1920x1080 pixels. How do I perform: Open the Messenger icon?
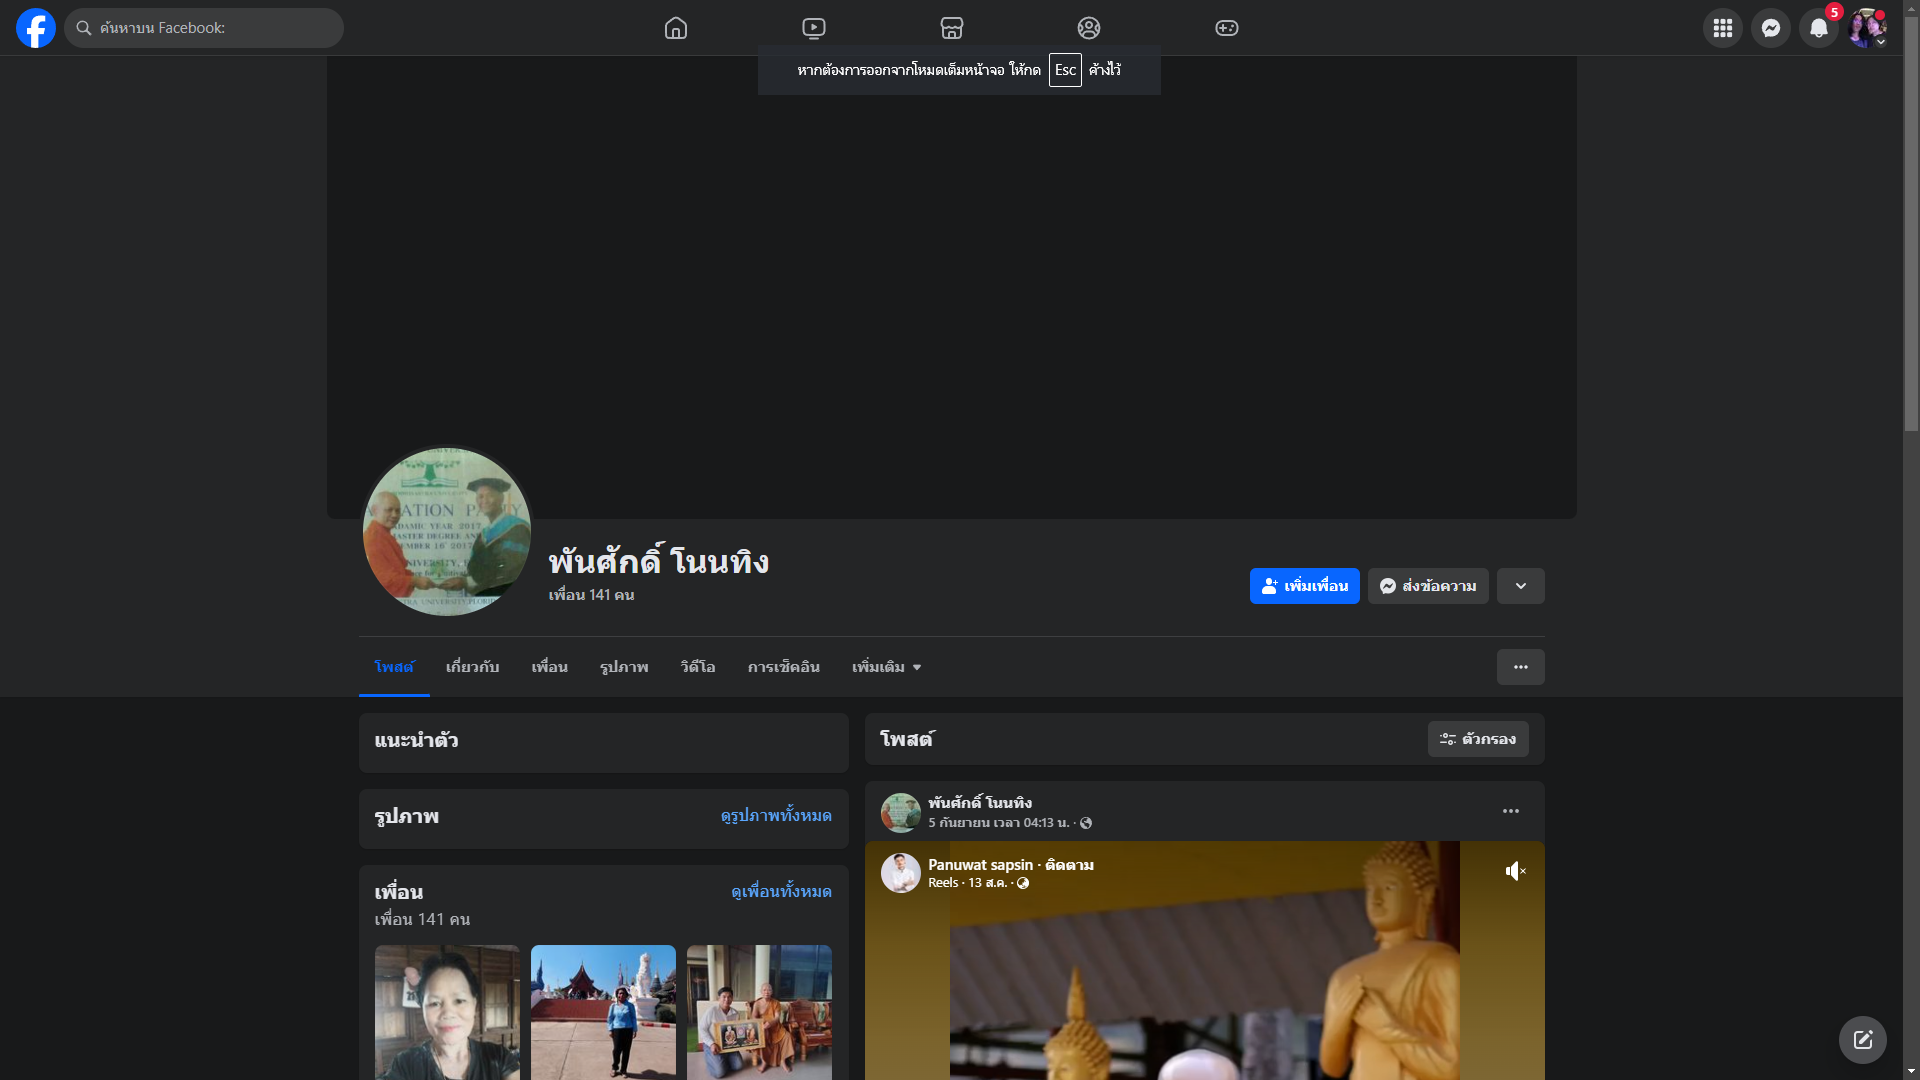point(1771,28)
